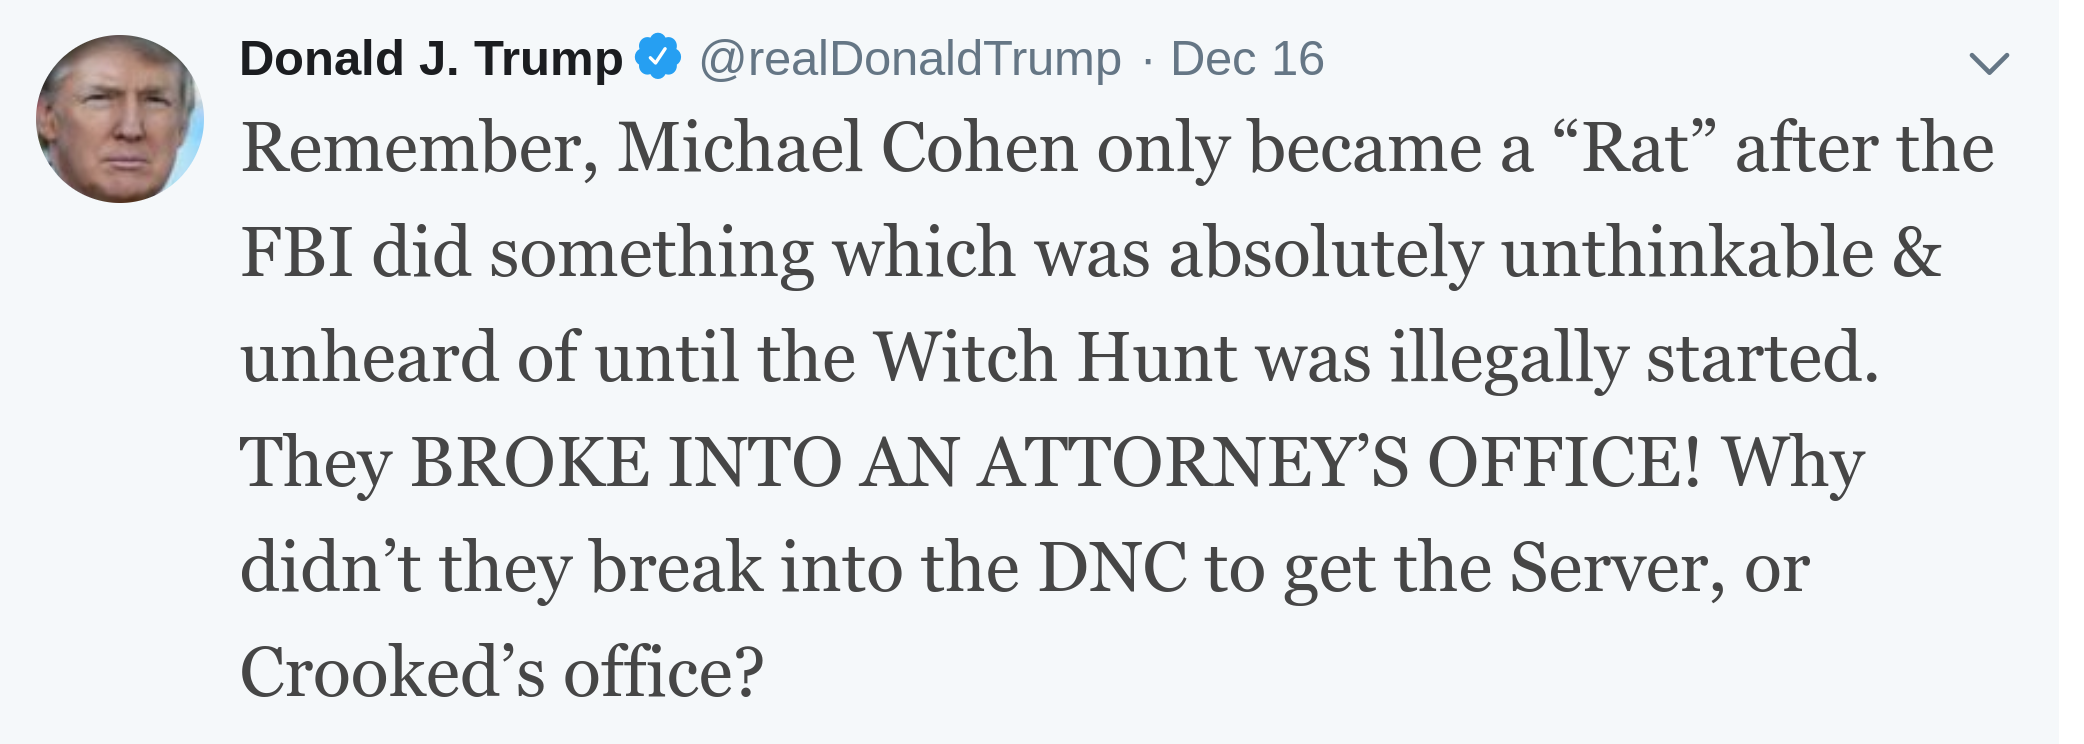2084x744 pixels.
Task: Click the text "ATTORNEY'S OFFICE!"
Action: click(1339, 462)
